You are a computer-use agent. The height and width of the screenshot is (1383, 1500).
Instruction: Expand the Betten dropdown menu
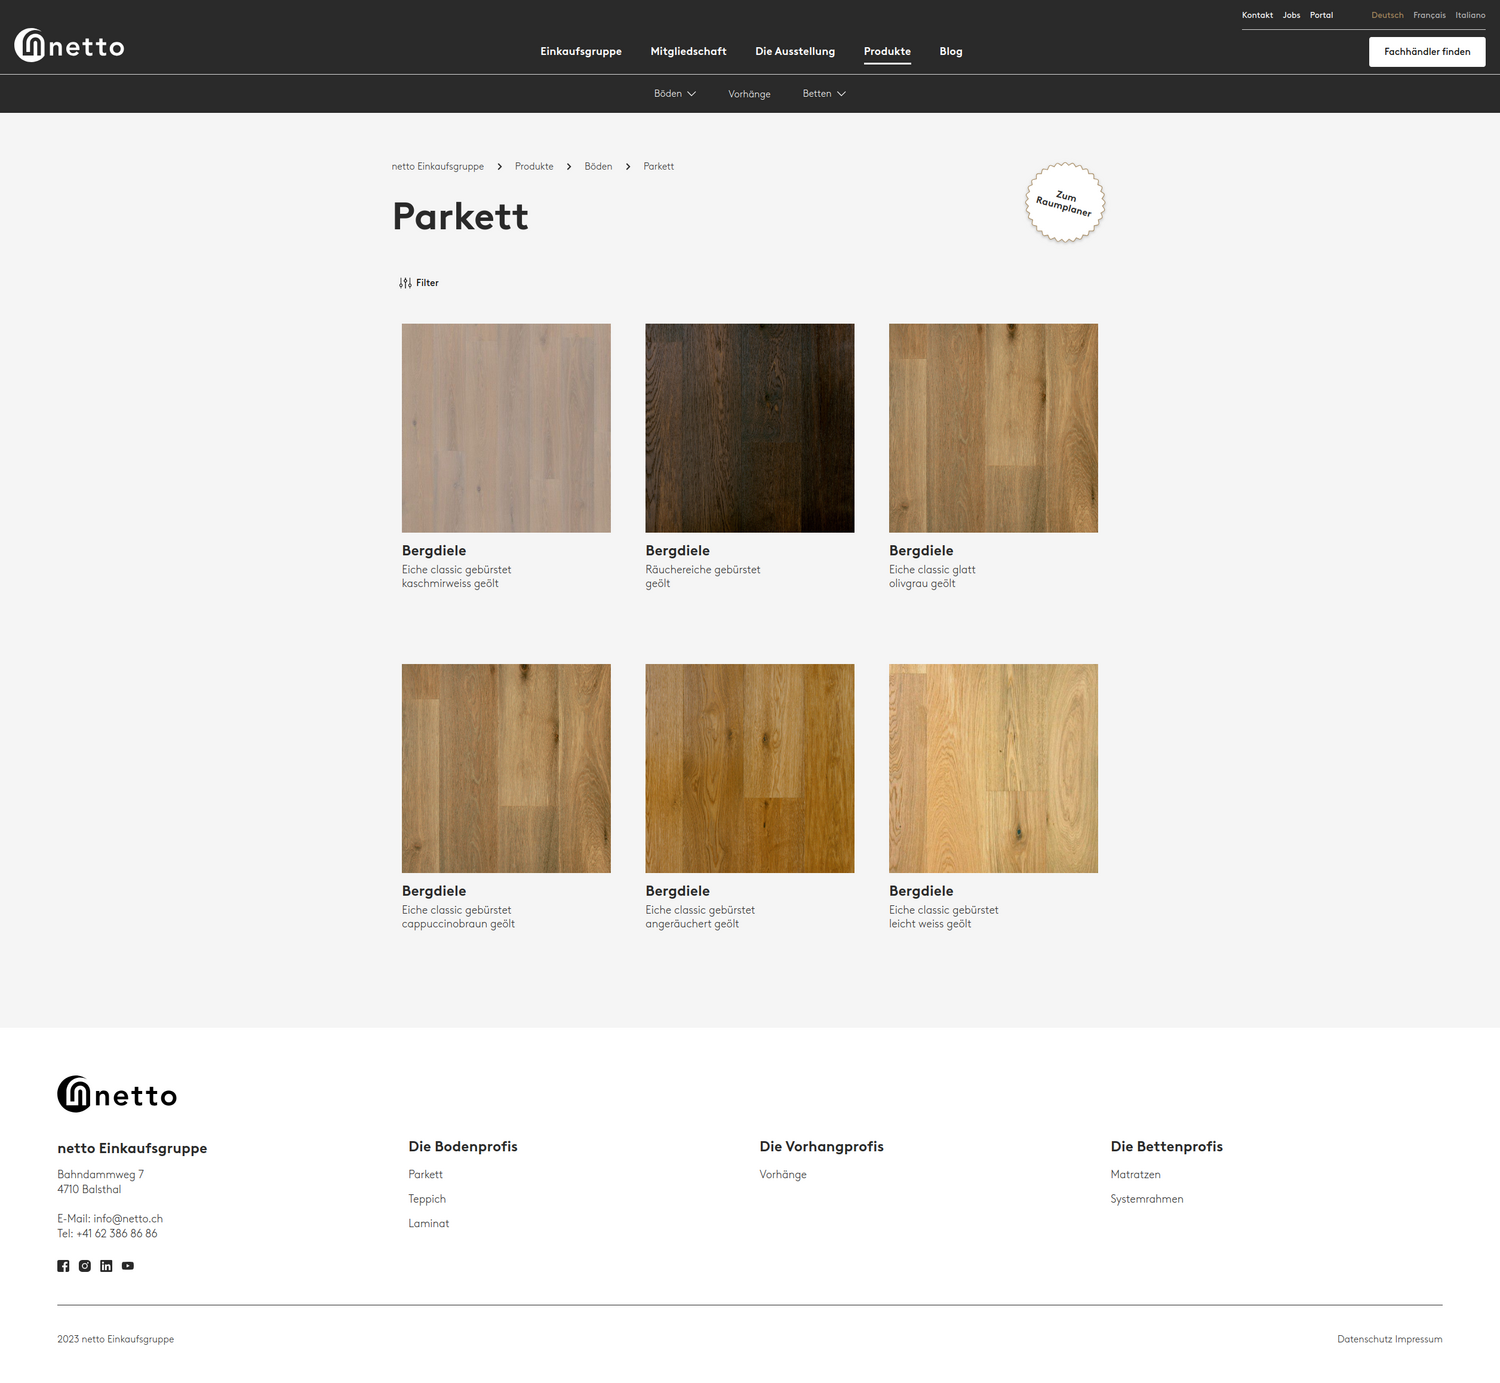click(824, 94)
